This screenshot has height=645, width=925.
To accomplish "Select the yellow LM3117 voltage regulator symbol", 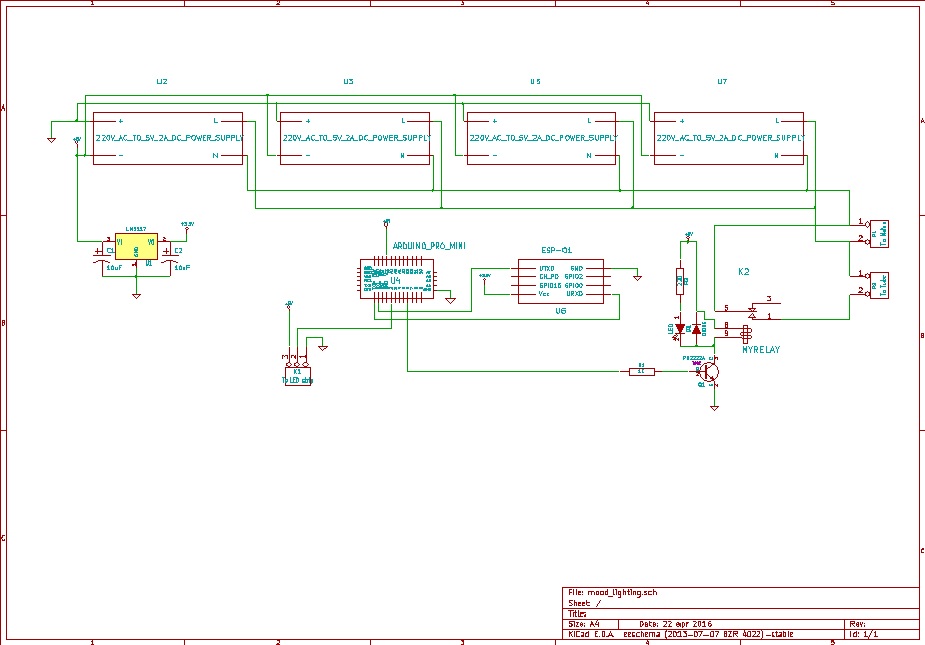I will (136, 246).
